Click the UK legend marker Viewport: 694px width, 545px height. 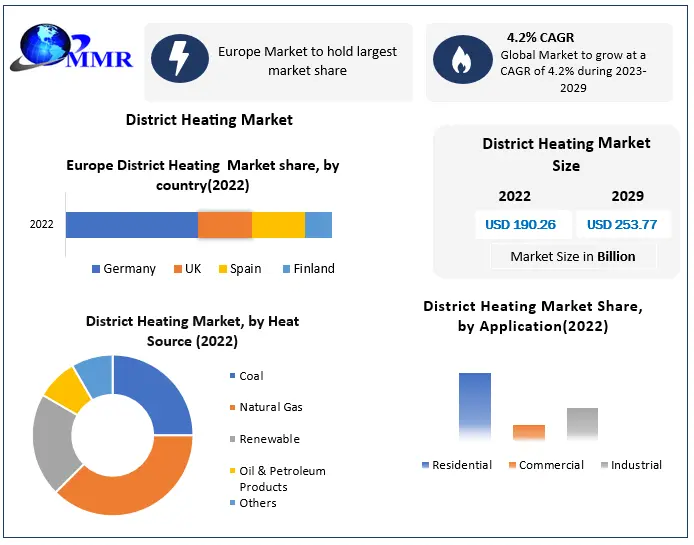178,269
